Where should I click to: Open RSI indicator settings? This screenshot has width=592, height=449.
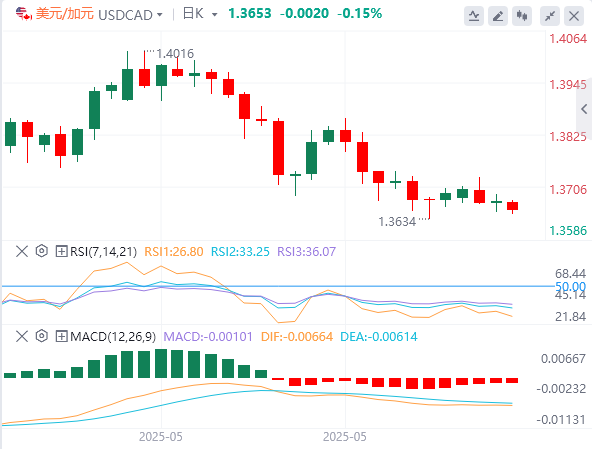[42, 251]
